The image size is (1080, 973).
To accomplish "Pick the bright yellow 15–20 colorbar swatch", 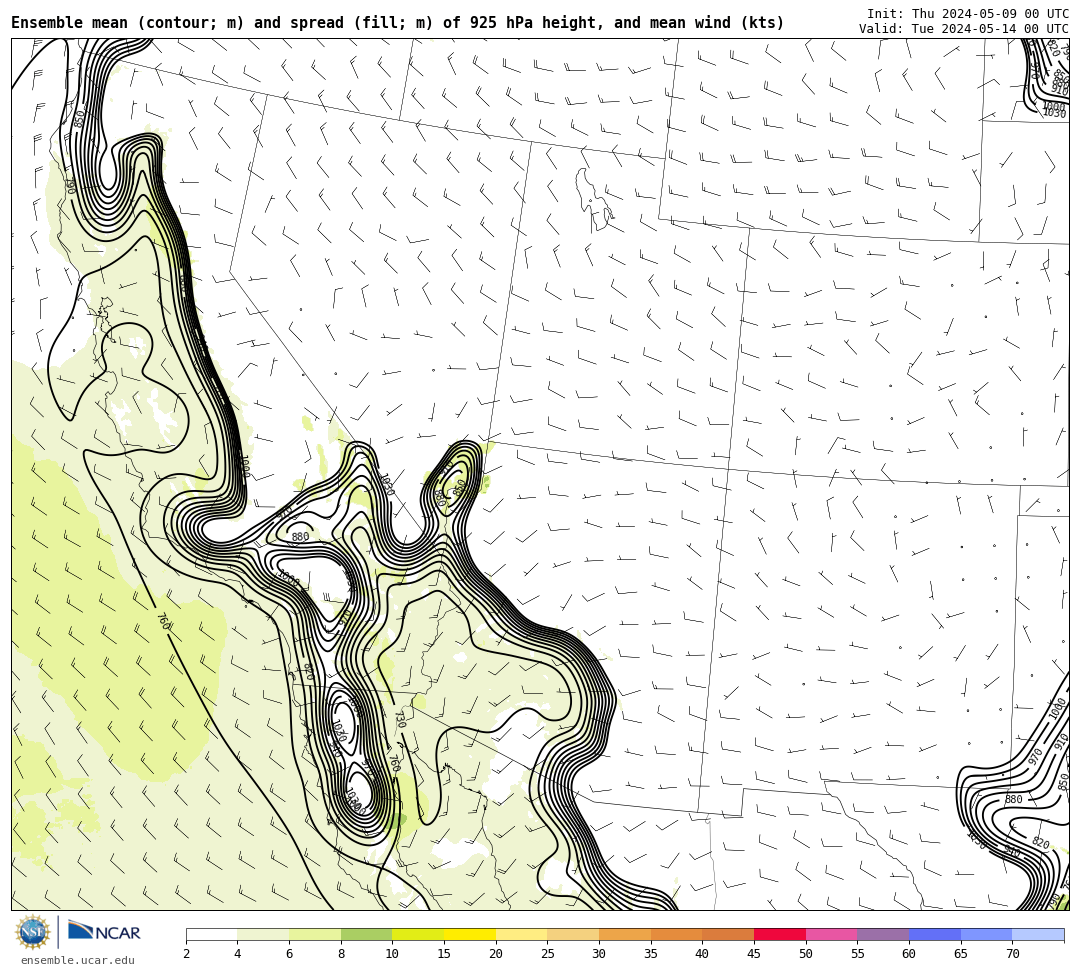I will [470, 934].
